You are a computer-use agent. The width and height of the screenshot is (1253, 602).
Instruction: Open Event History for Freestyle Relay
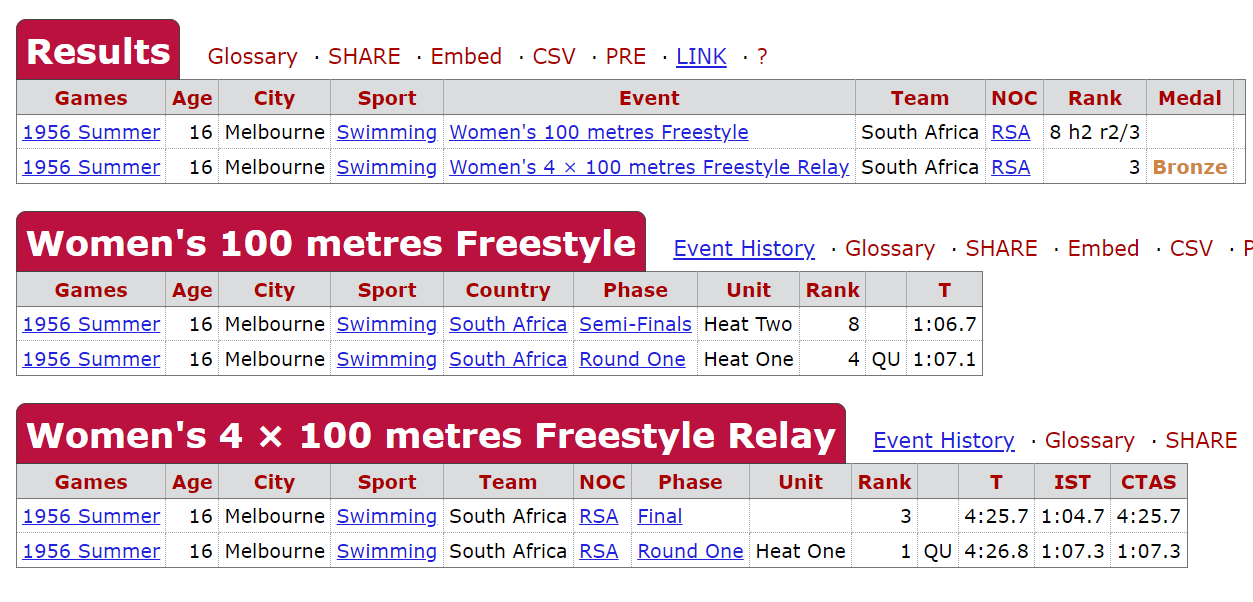coord(943,441)
